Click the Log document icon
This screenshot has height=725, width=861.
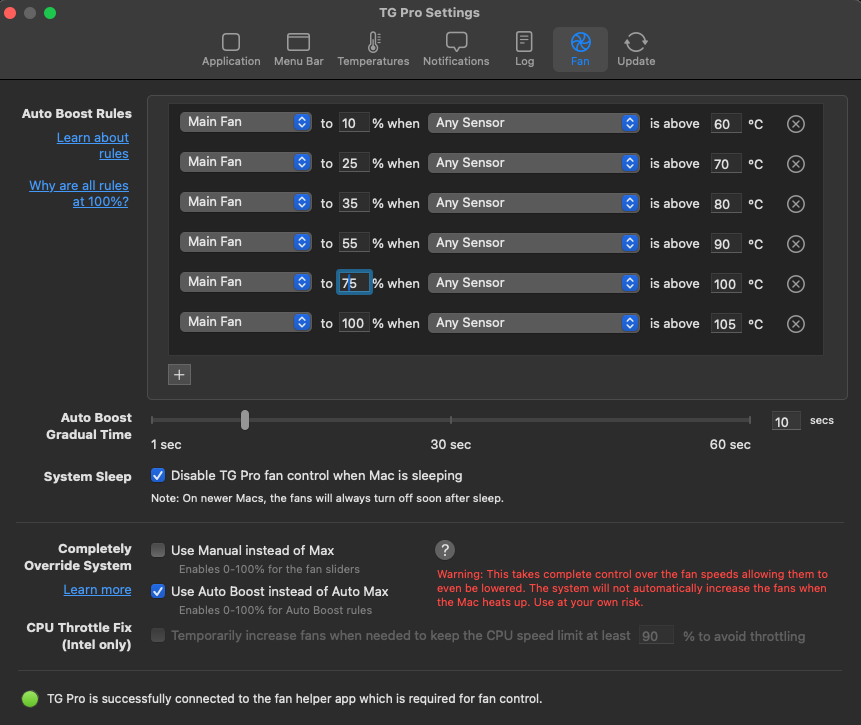pos(524,43)
